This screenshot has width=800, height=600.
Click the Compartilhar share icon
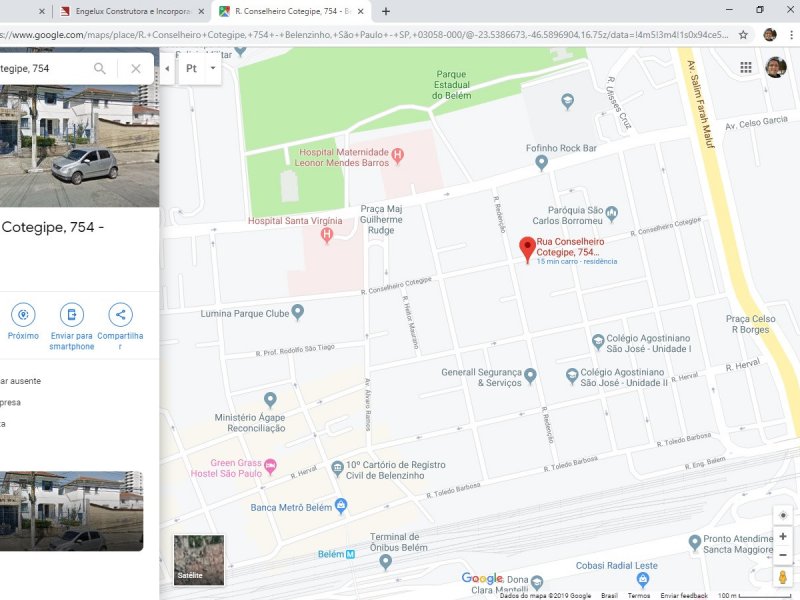coord(120,315)
